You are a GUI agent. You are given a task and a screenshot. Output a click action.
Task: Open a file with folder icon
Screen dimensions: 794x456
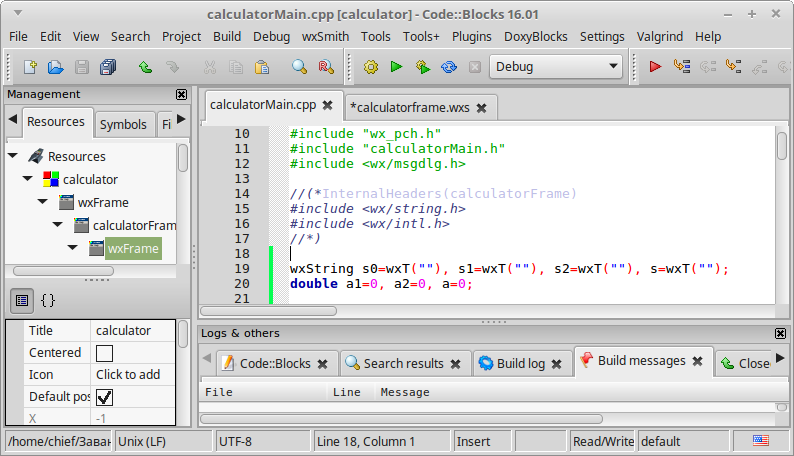[55, 67]
